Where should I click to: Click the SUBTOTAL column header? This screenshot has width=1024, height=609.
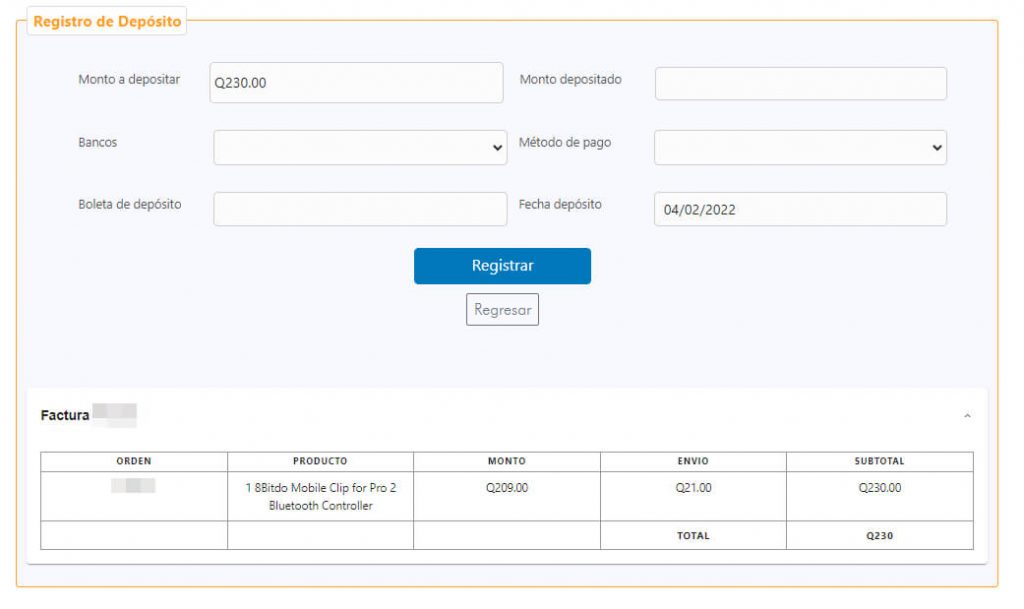[879, 461]
